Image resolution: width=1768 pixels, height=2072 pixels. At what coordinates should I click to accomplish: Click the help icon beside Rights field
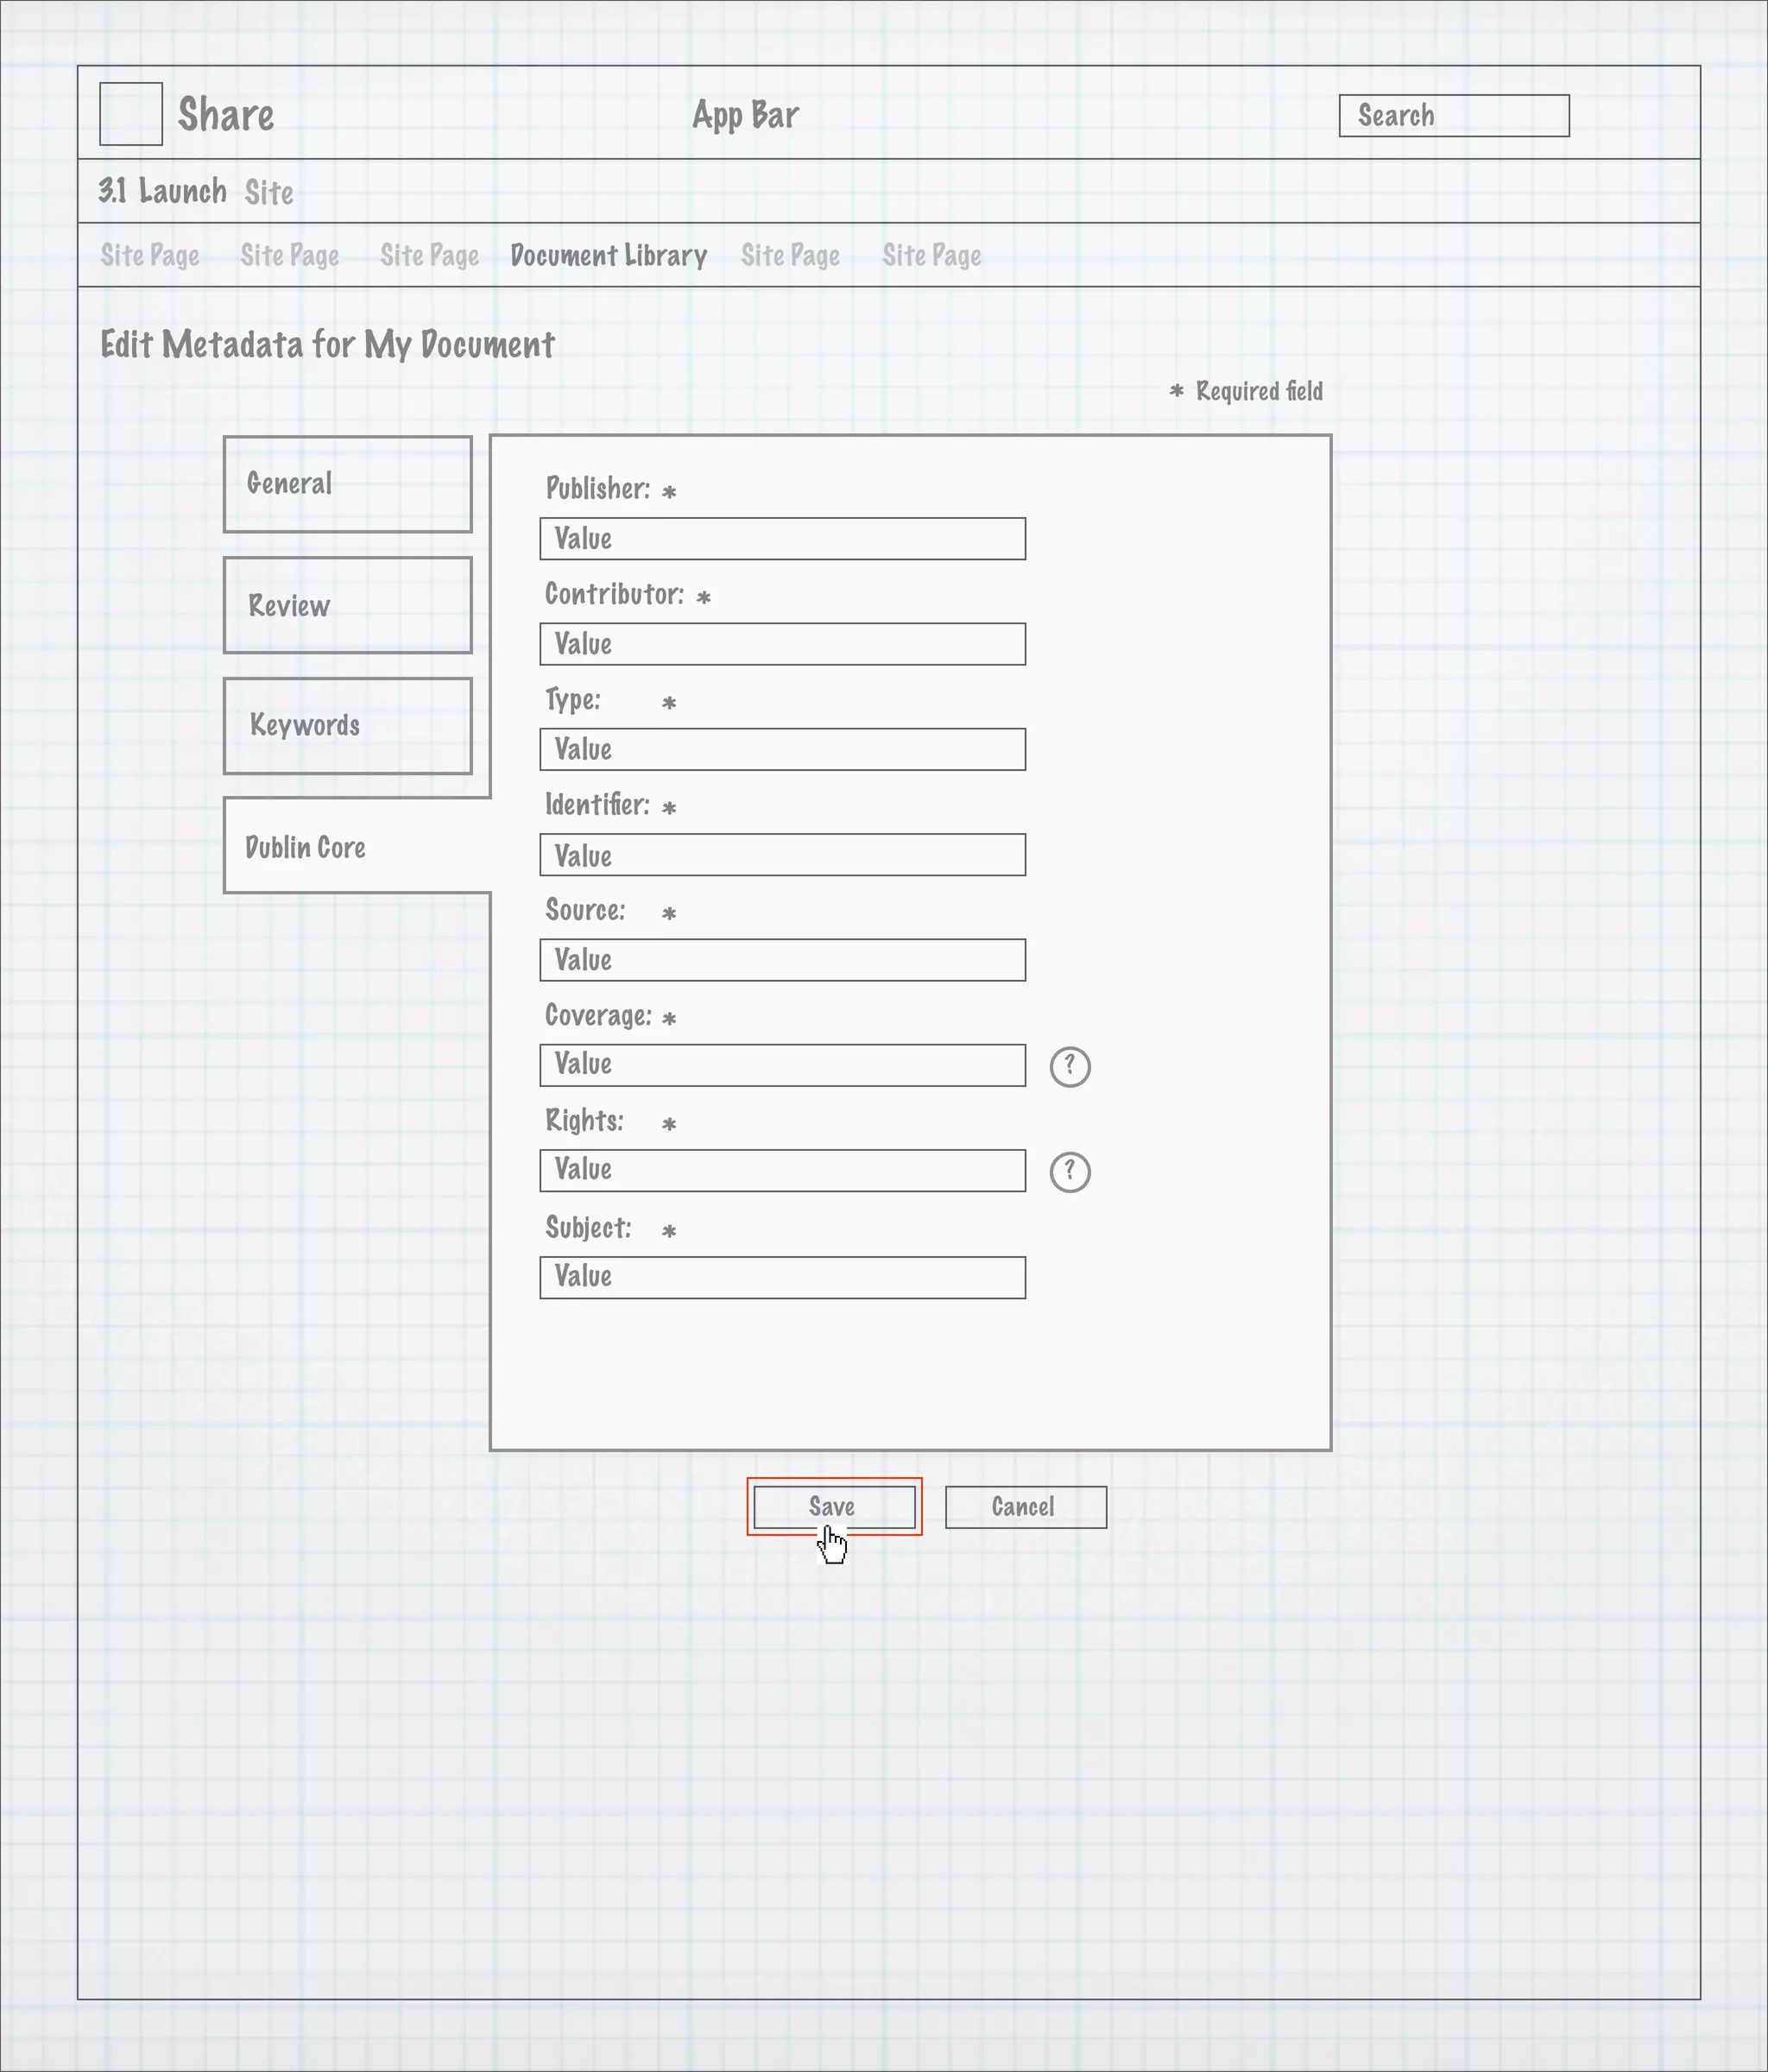pos(1069,1171)
